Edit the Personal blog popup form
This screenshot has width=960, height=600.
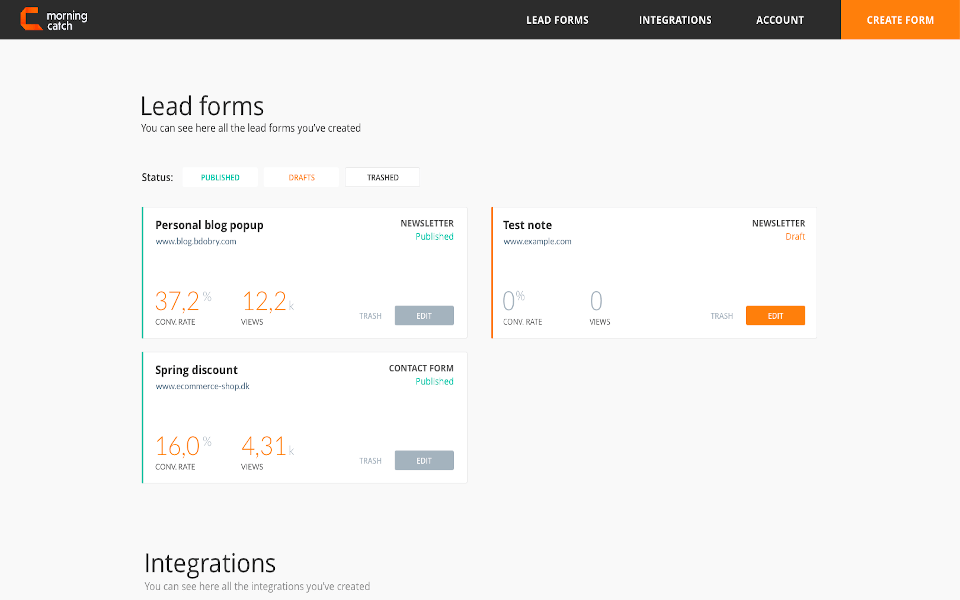click(424, 316)
